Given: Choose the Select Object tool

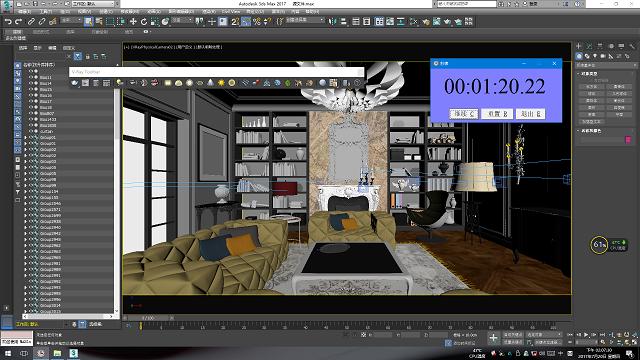Looking at the screenshot, I should [x=88, y=22].
